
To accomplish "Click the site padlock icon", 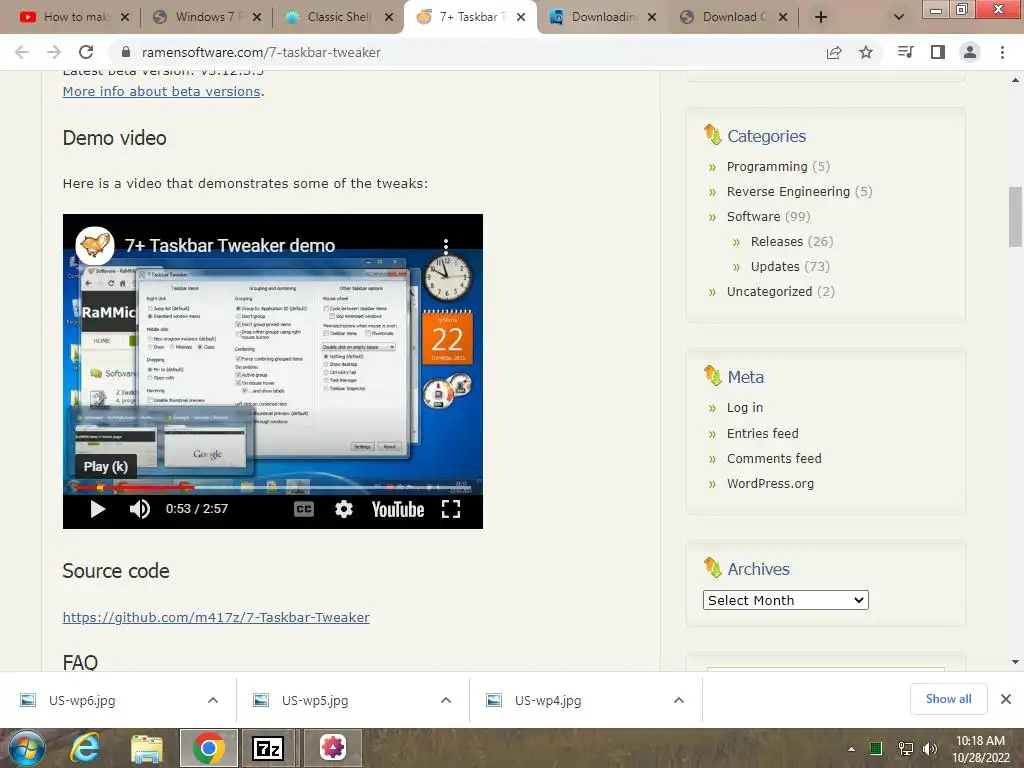I will click(x=126, y=52).
